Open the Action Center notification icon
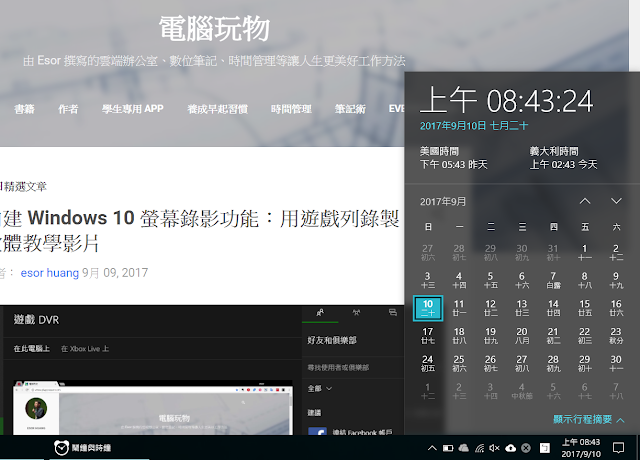The height and width of the screenshot is (460, 640). pyautogui.click(x=619, y=448)
